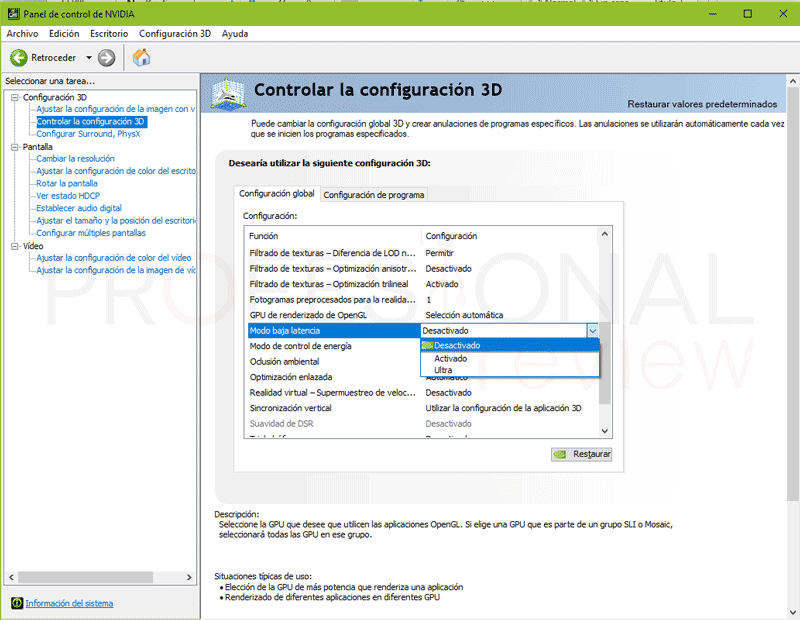The width and height of the screenshot is (800, 620).
Task: Open Ajustar la configuración de la imagen con vista previa
Action: (116, 109)
